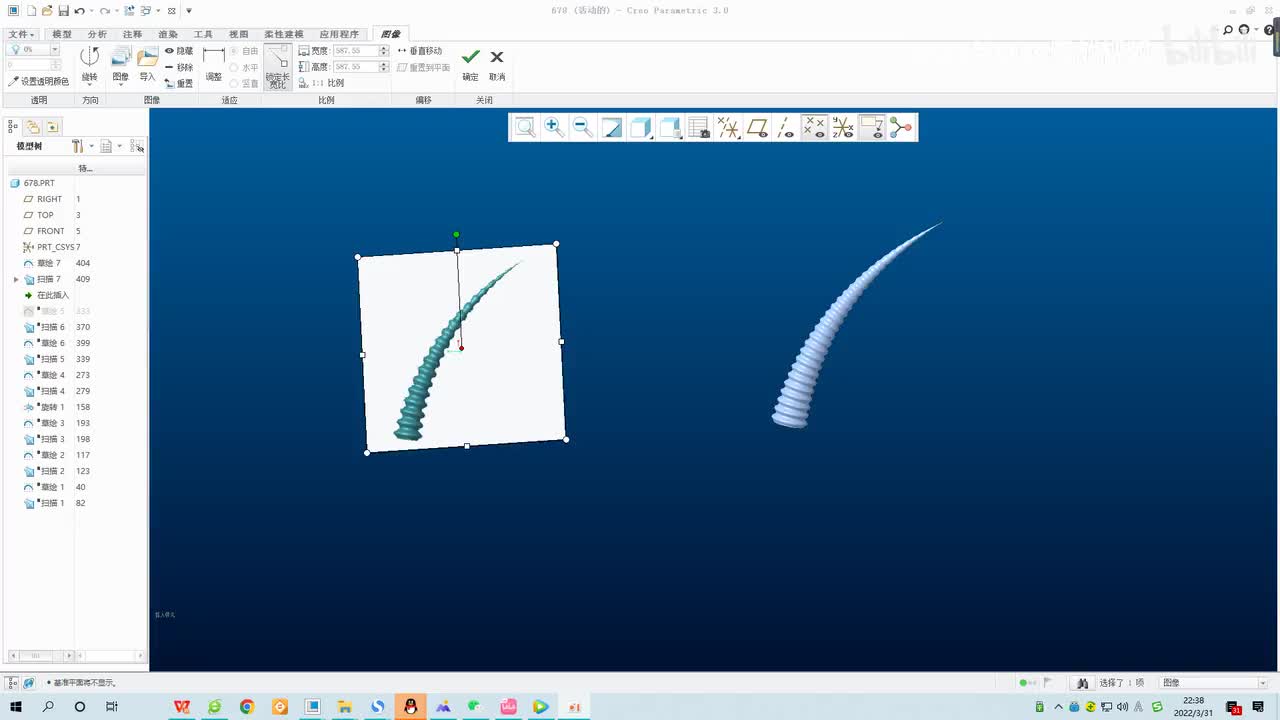
Task: Open the Undo history dropdown arrow
Action: [91, 10]
